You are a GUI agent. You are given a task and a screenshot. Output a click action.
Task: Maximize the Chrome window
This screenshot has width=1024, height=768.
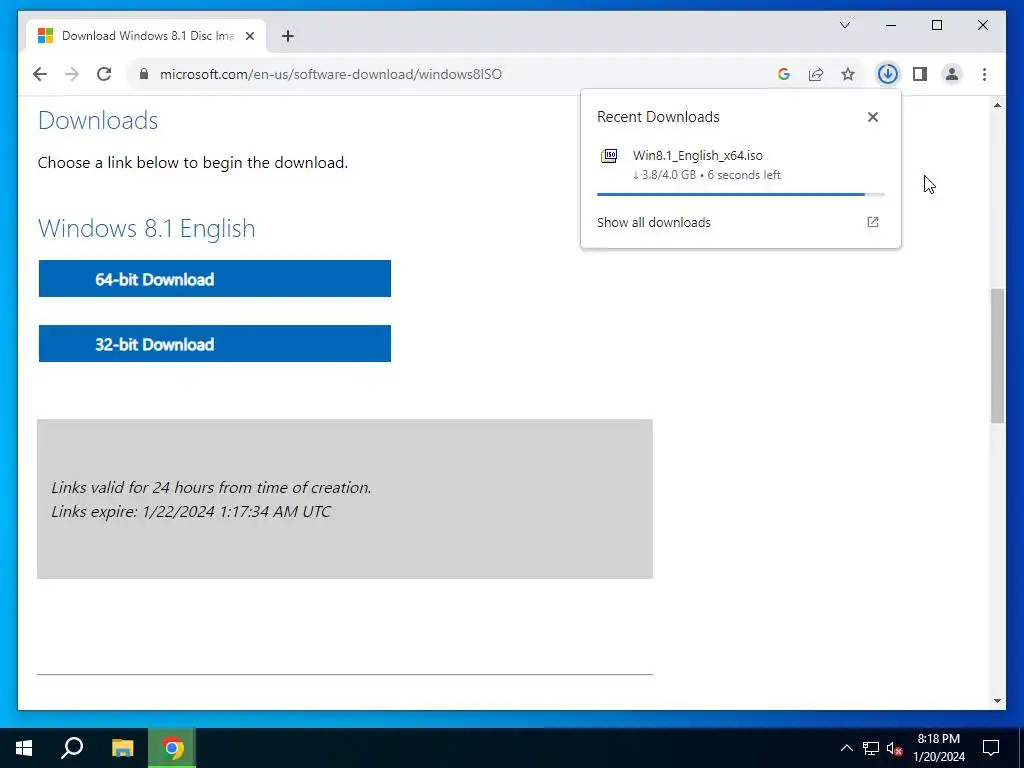936,25
